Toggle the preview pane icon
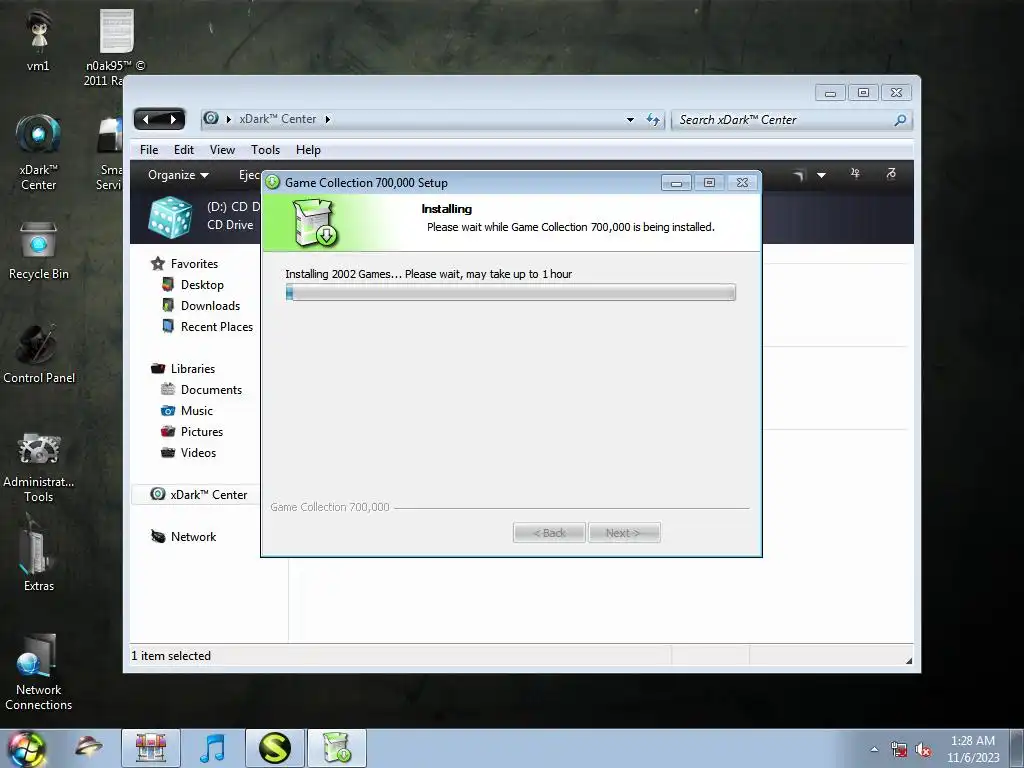The height and width of the screenshot is (768, 1024). 856,174
